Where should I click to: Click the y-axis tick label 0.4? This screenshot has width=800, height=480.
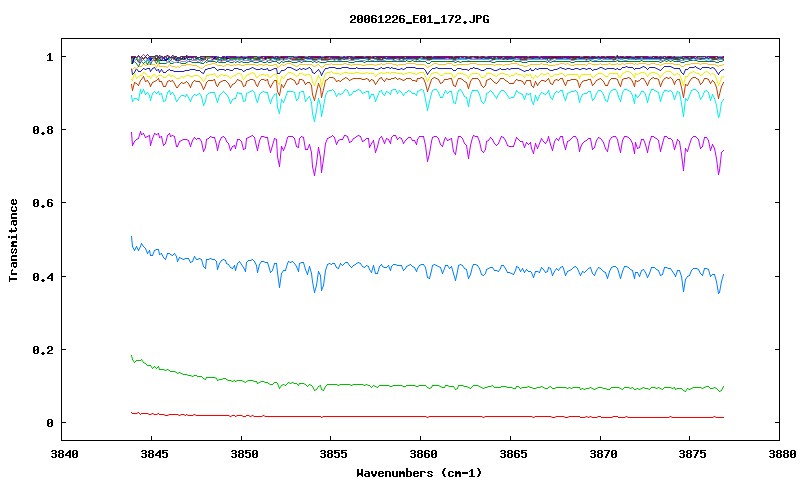pos(43,276)
